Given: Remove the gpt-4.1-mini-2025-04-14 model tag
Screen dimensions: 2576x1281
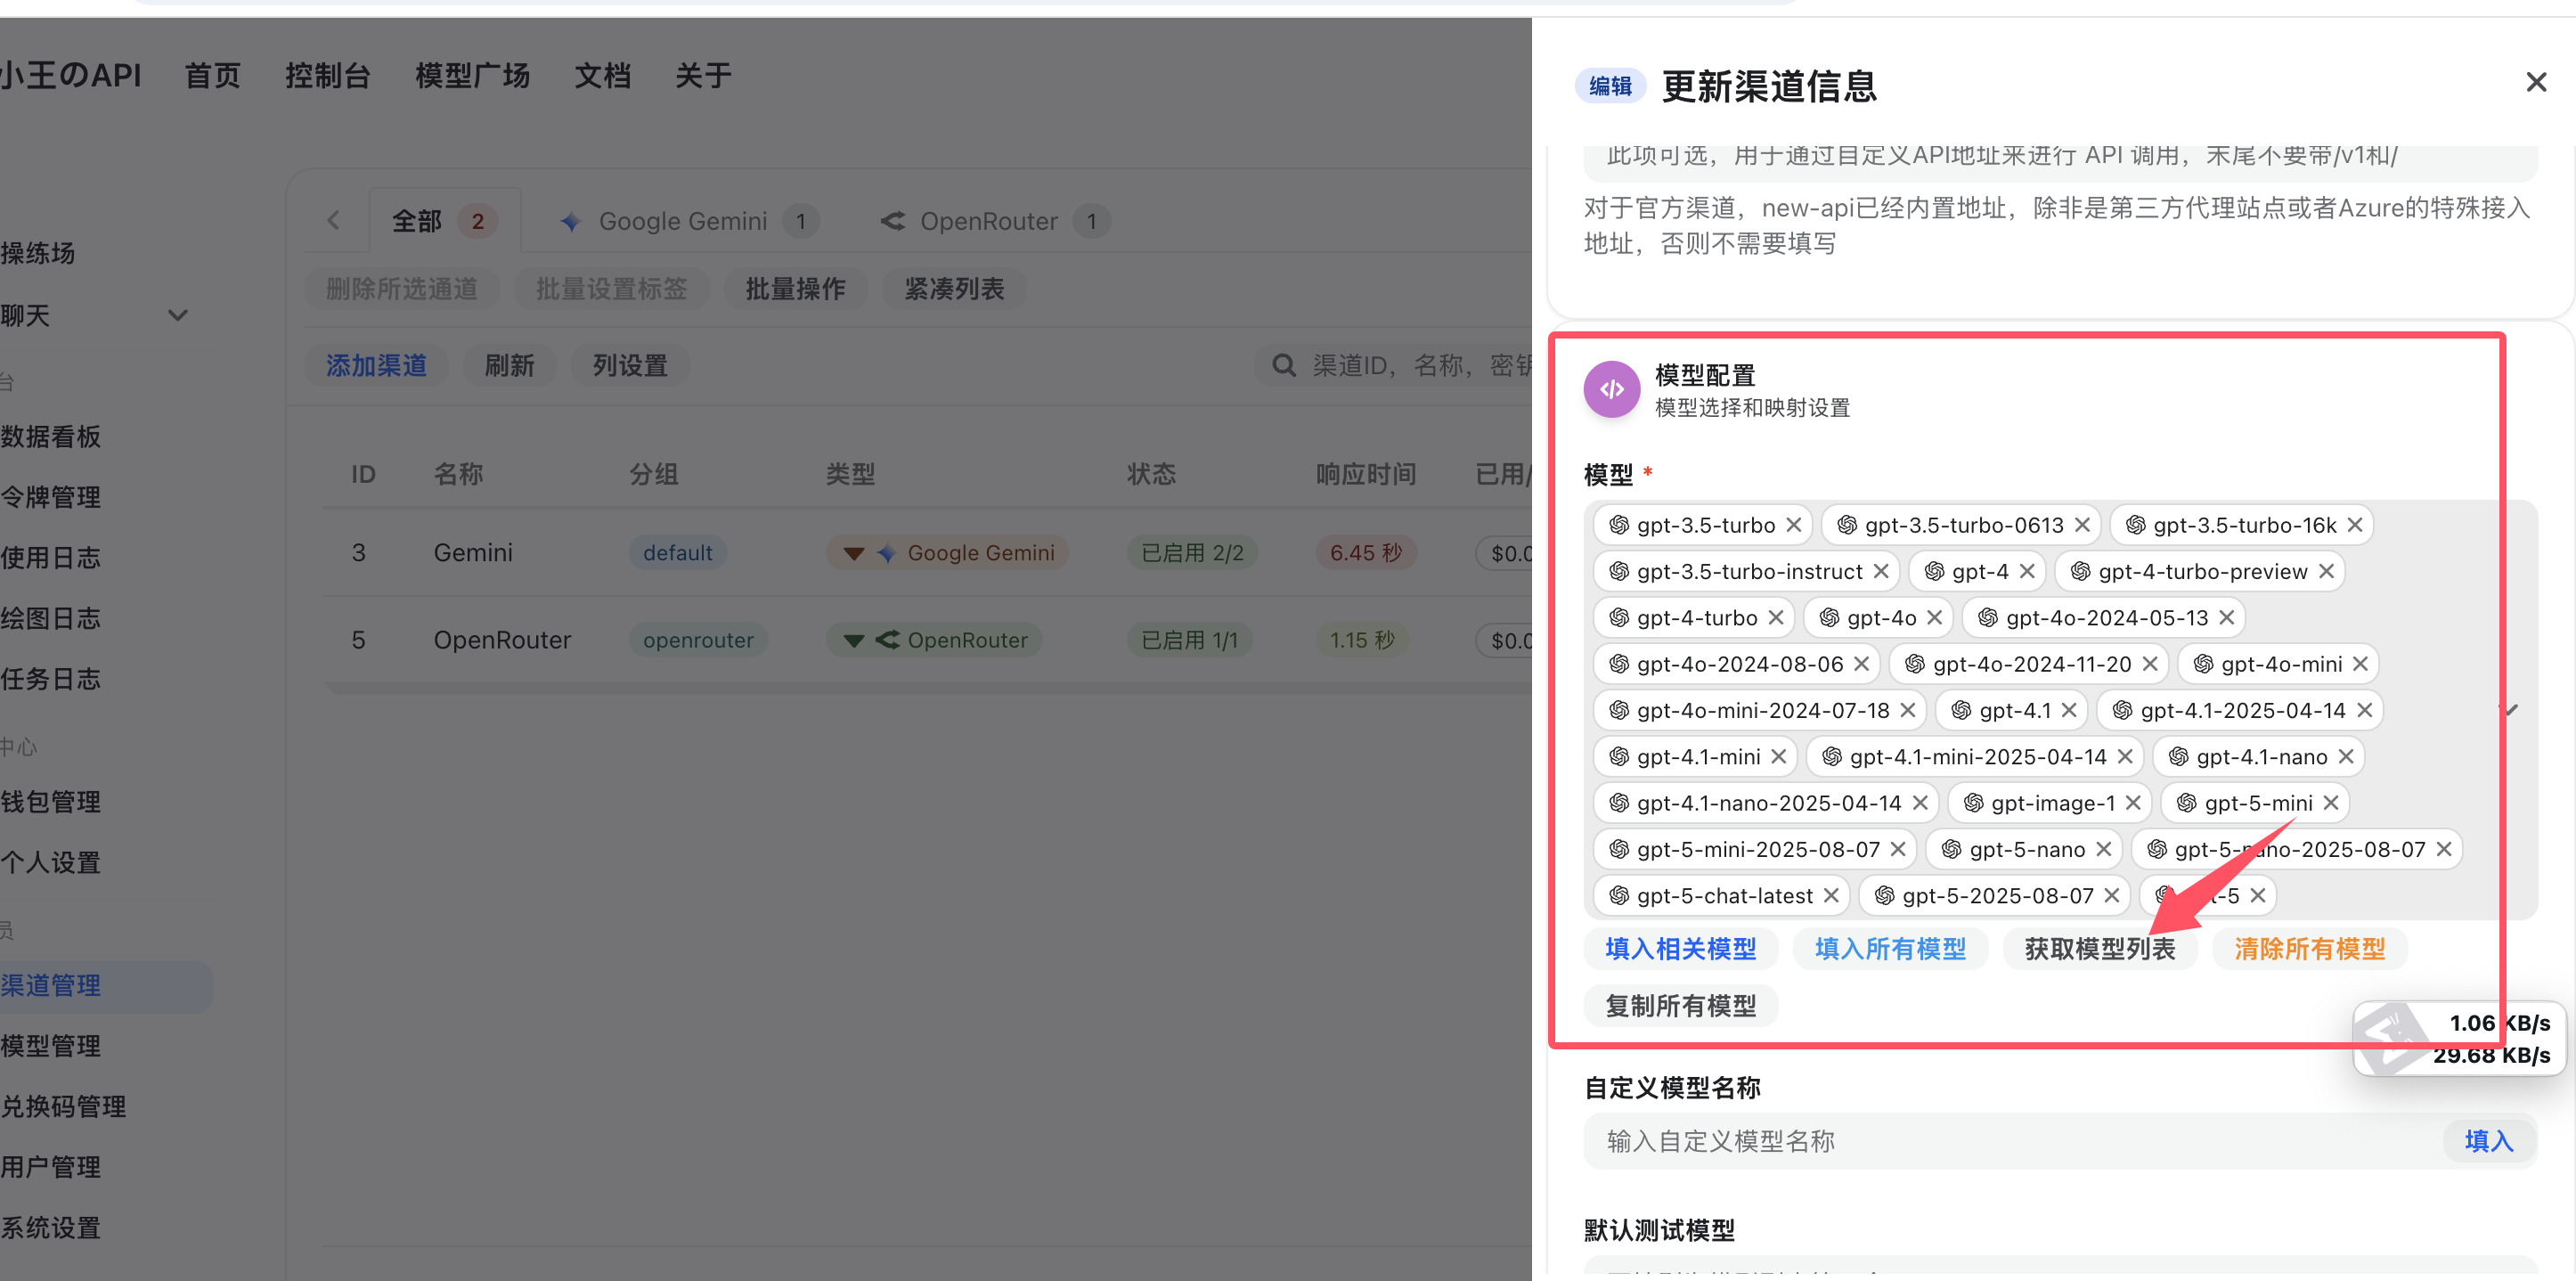Looking at the screenshot, I should point(2125,757).
